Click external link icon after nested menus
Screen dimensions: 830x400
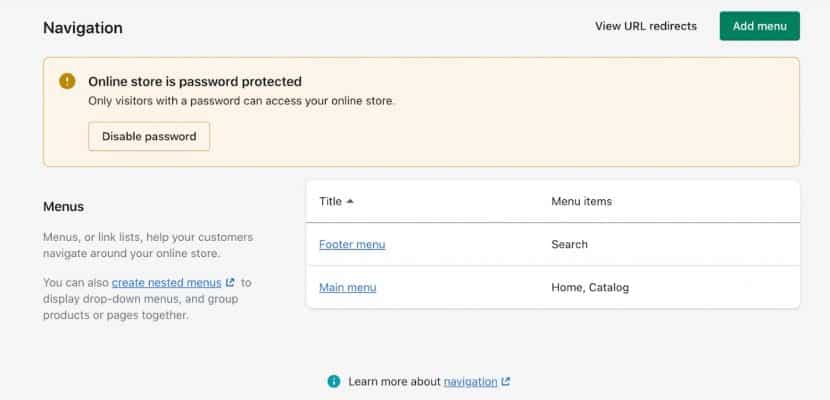coord(230,283)
